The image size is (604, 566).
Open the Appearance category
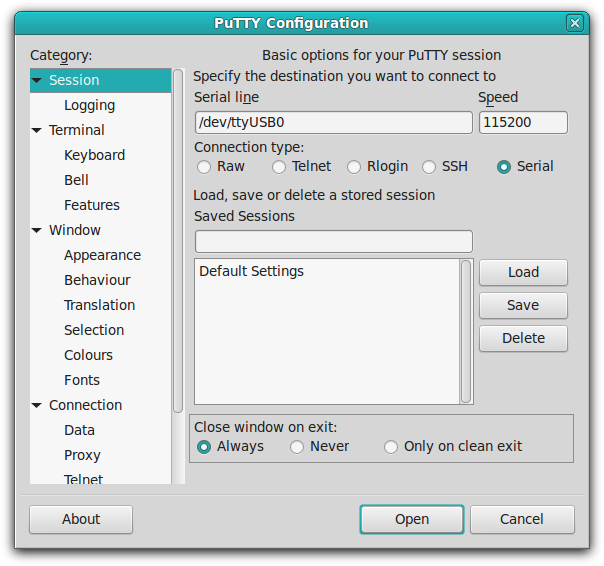[x=101, y=255]
